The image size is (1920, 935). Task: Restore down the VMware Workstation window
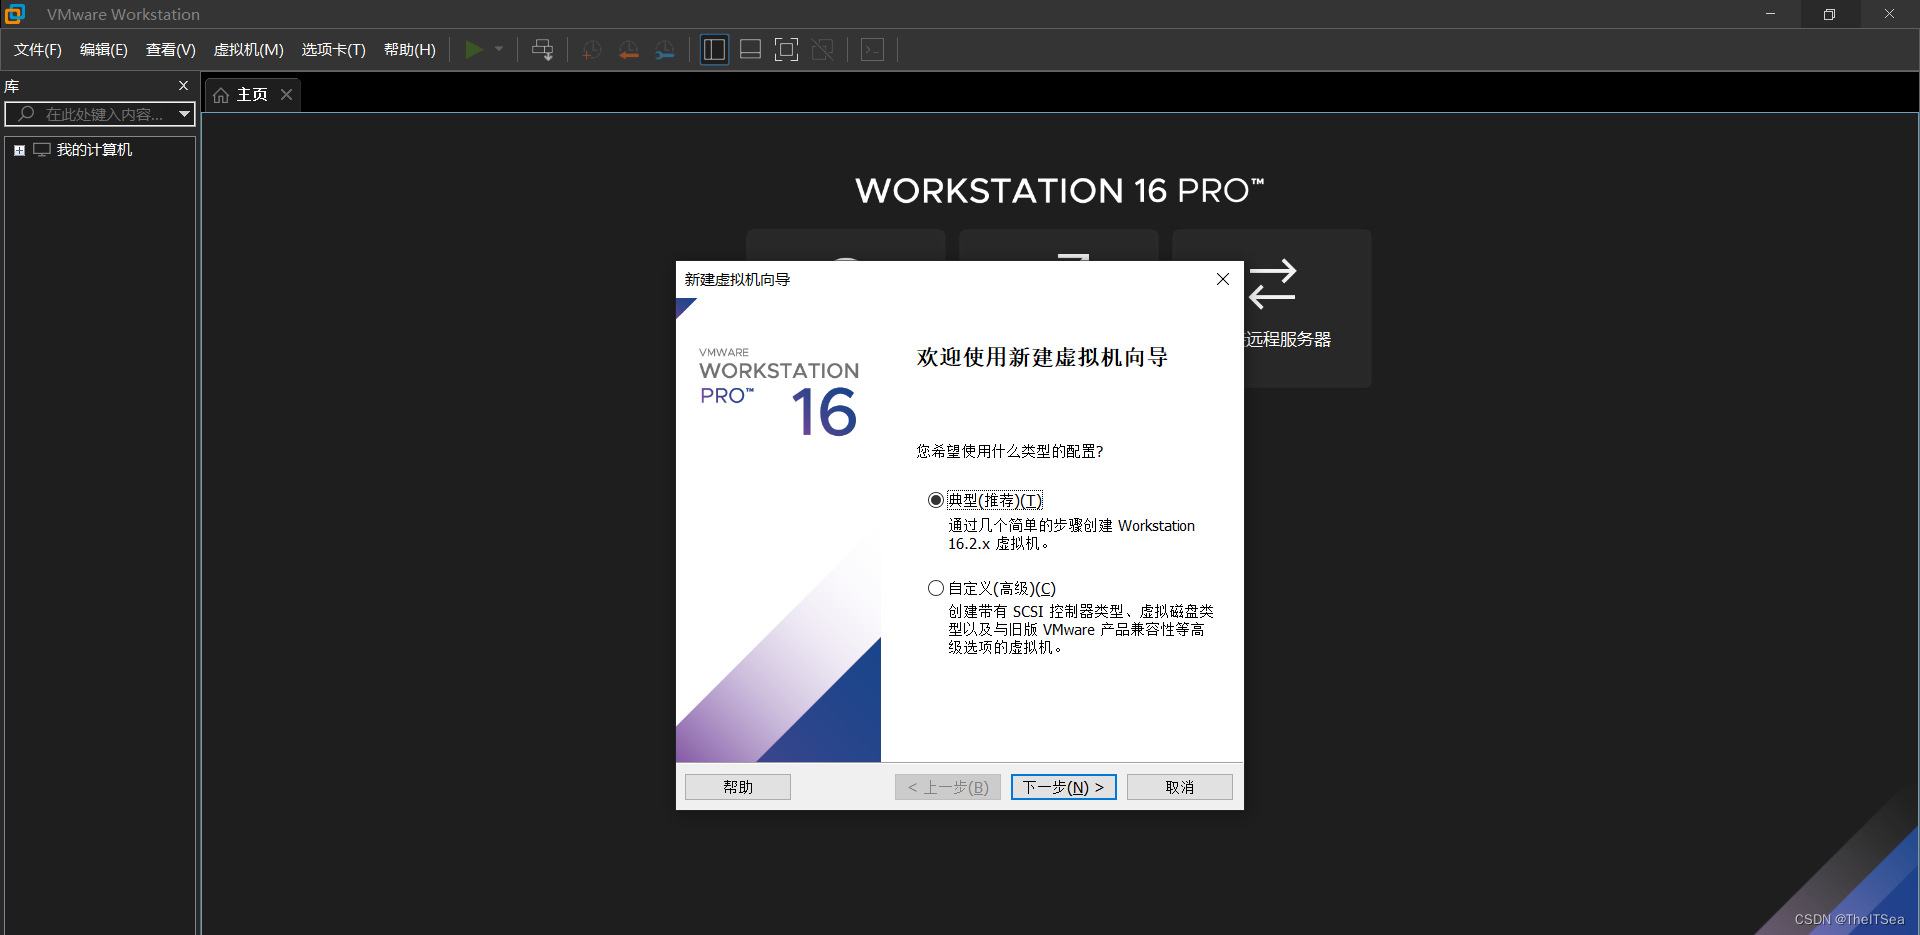(x=1829, y=14)
